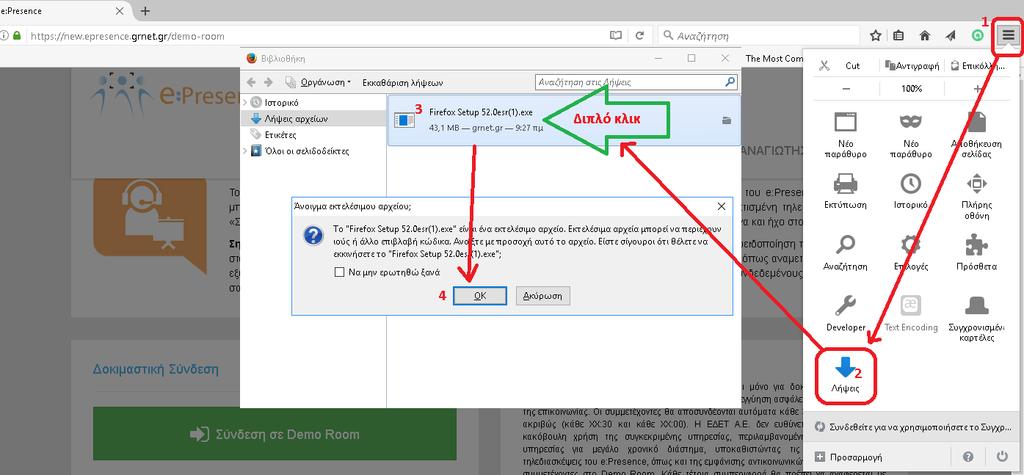Decrease zoom with minus button
This screenshot has height=475, width=1024.
(x=846, y=88)
